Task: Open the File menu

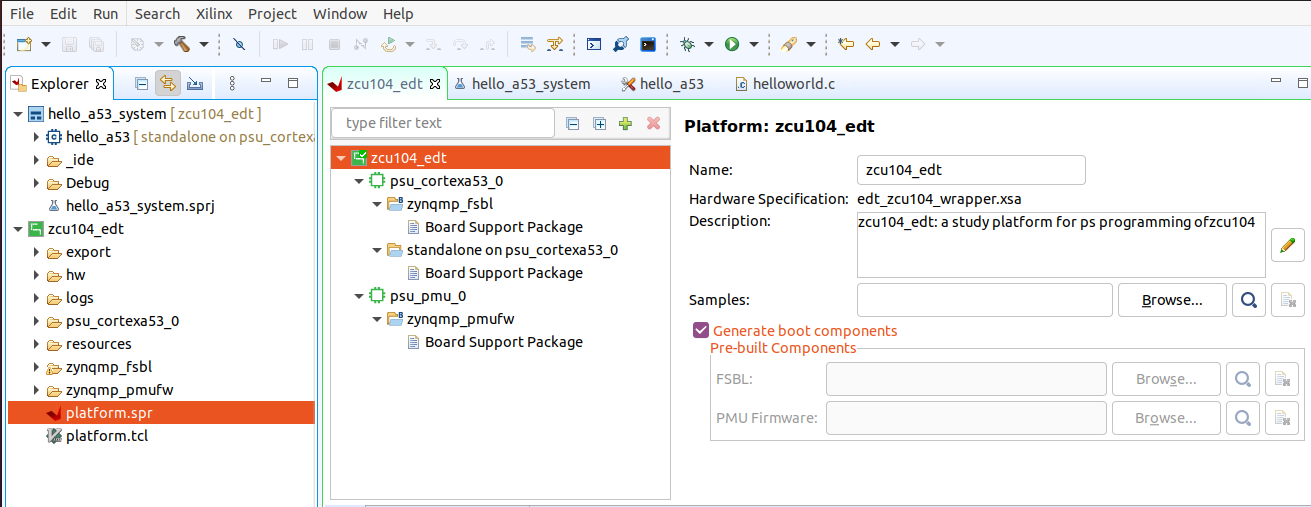Action: tap(21, 14)
